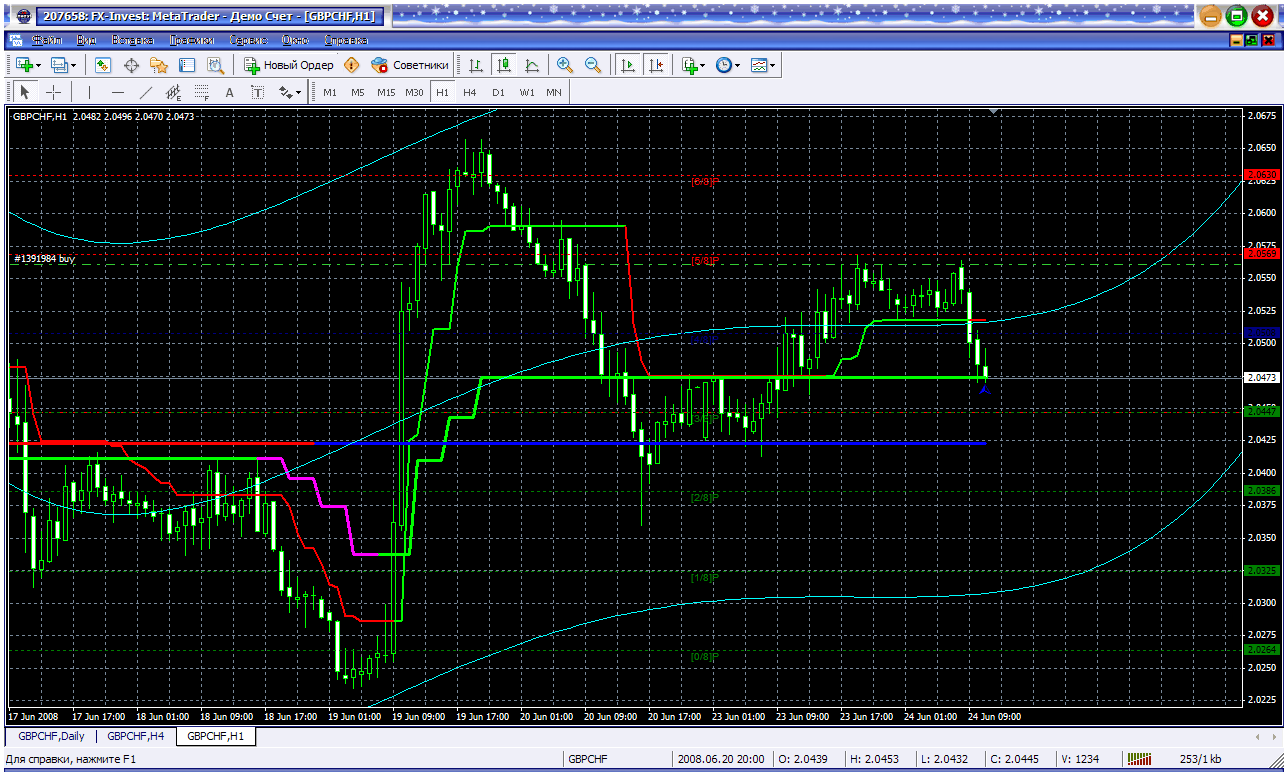Select the trendline drawing tool
The width and height of the screenshot is (1288, 772).
[145, 92]
